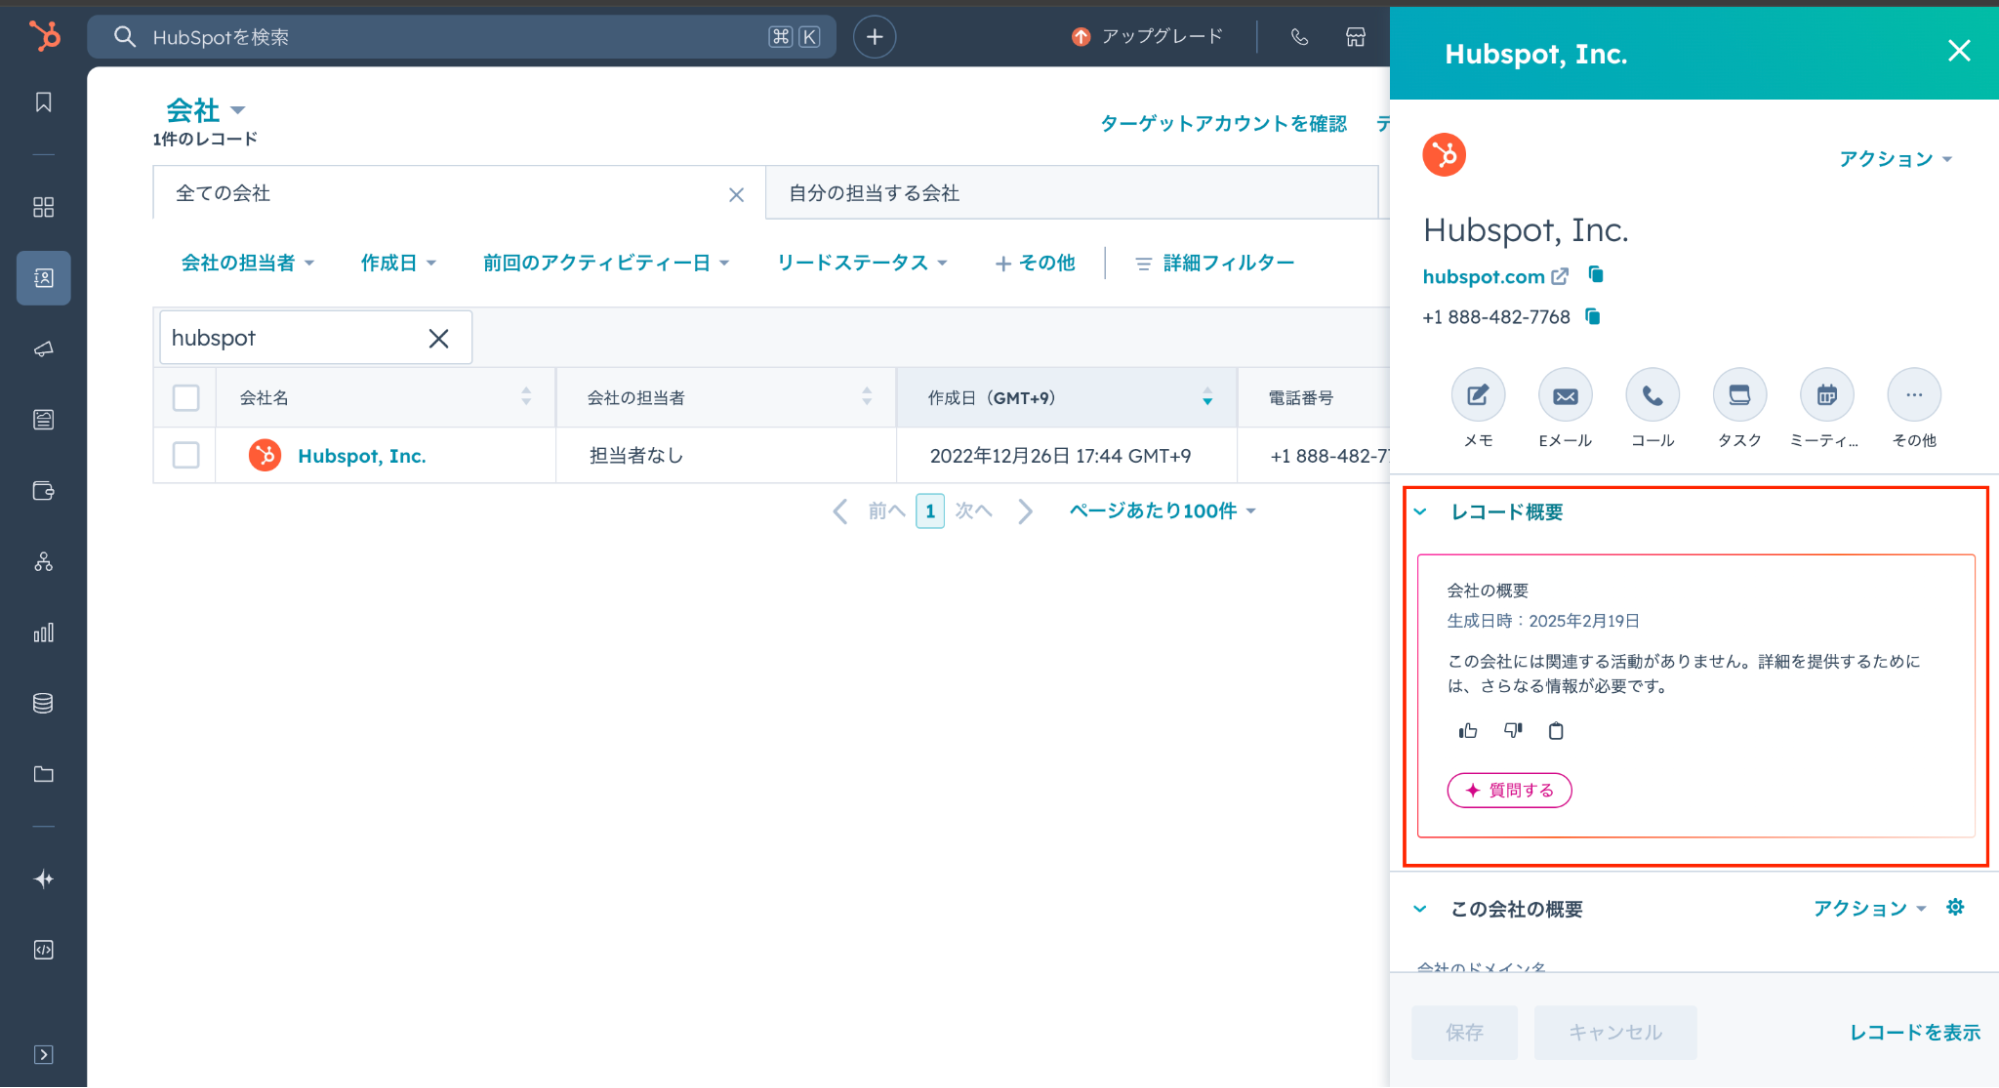This screenshot has width=1999, height=1088.
Task: Collapse the この会社の概要 section
Action: click(1420, 909)
